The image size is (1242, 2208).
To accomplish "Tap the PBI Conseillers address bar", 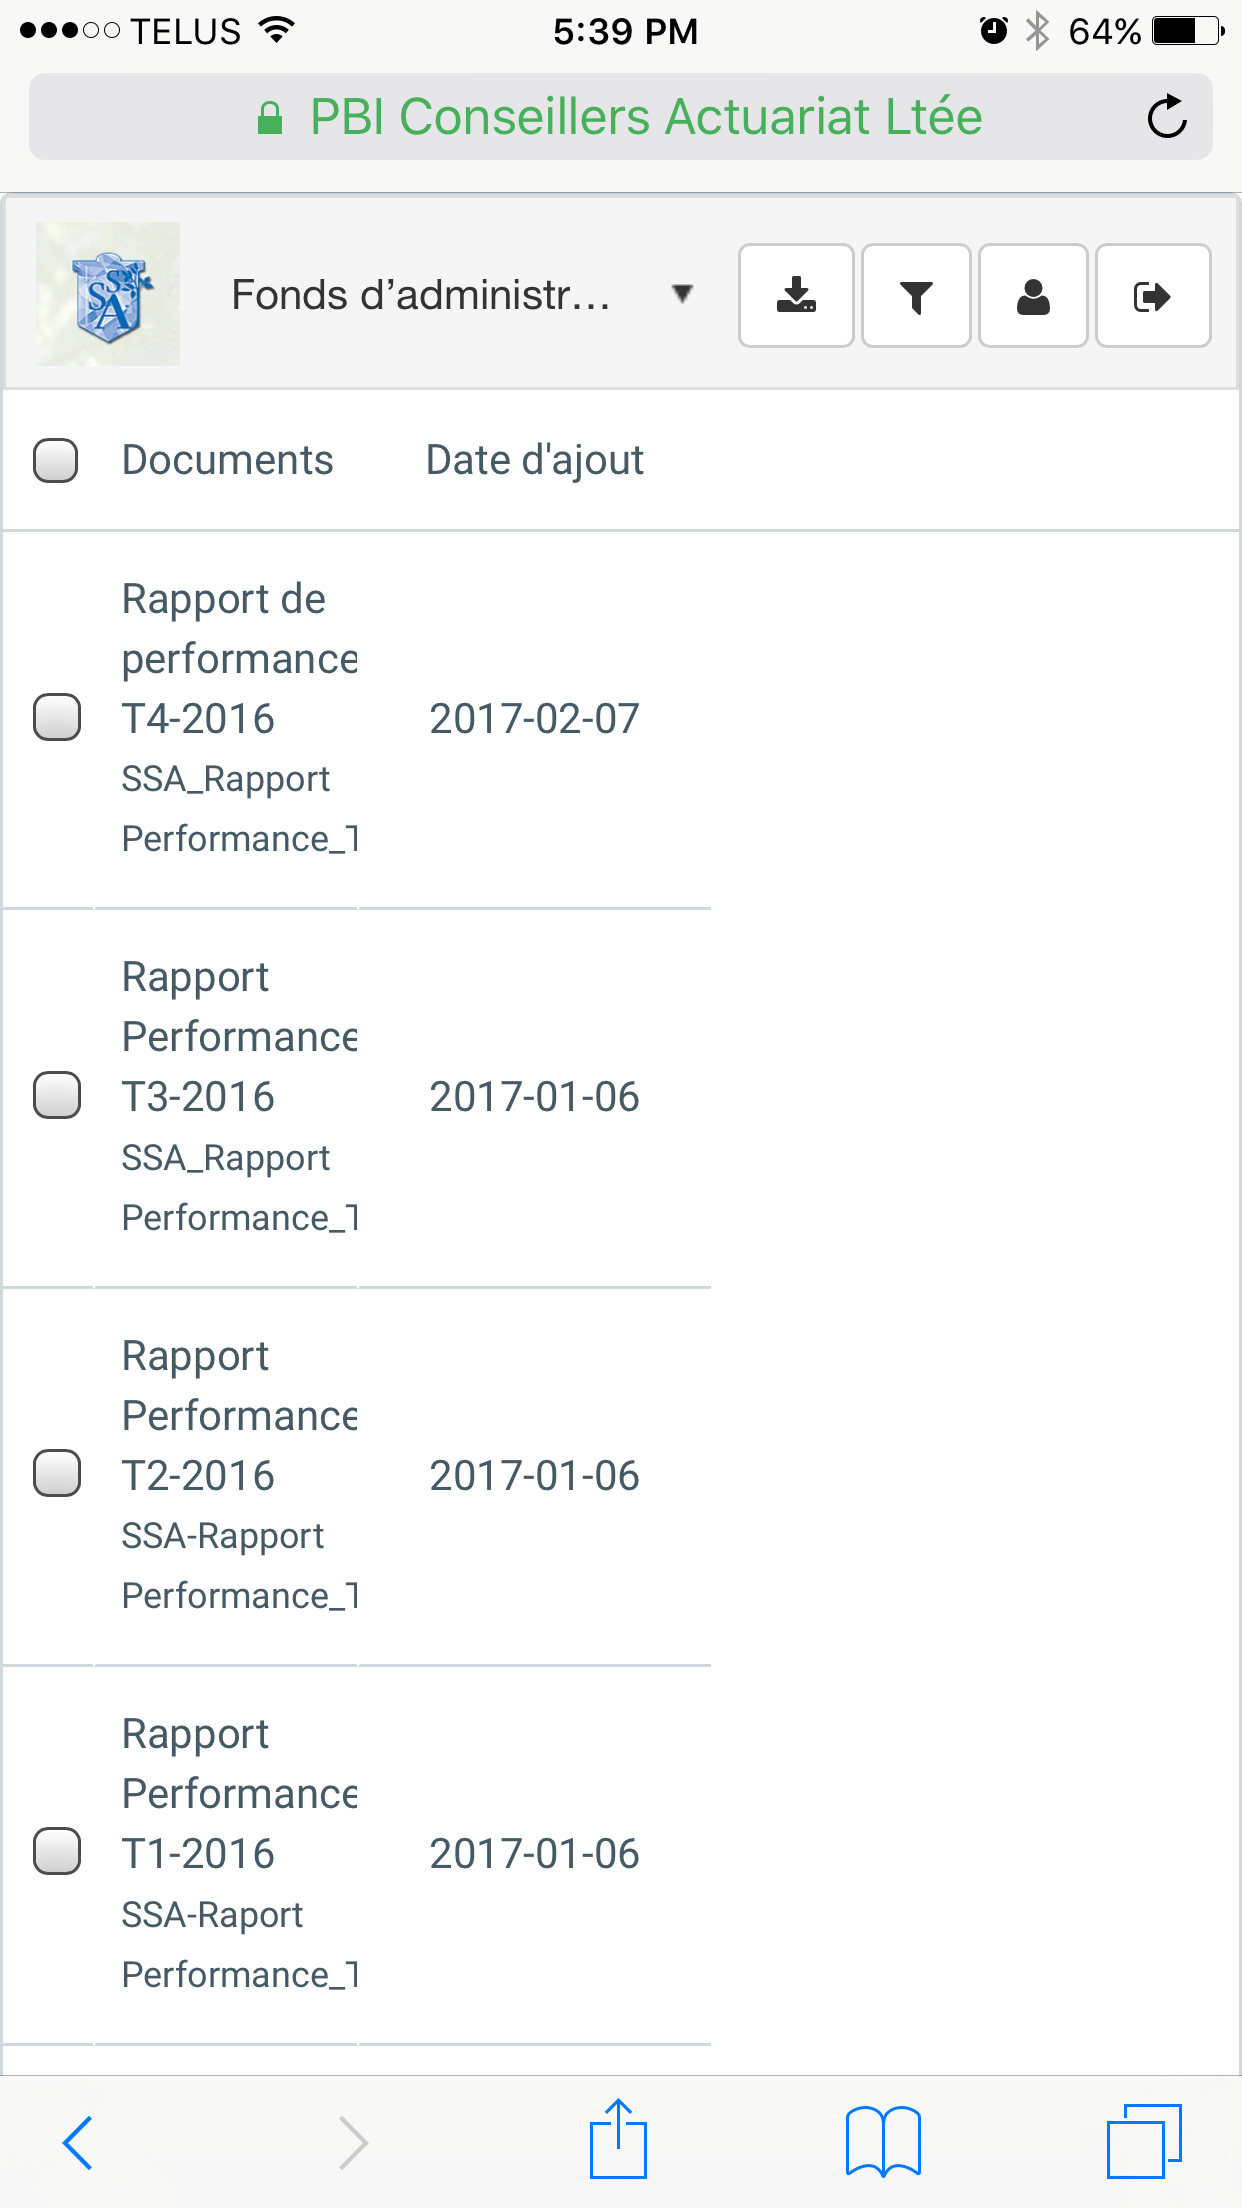I will (x=620, y=117).
